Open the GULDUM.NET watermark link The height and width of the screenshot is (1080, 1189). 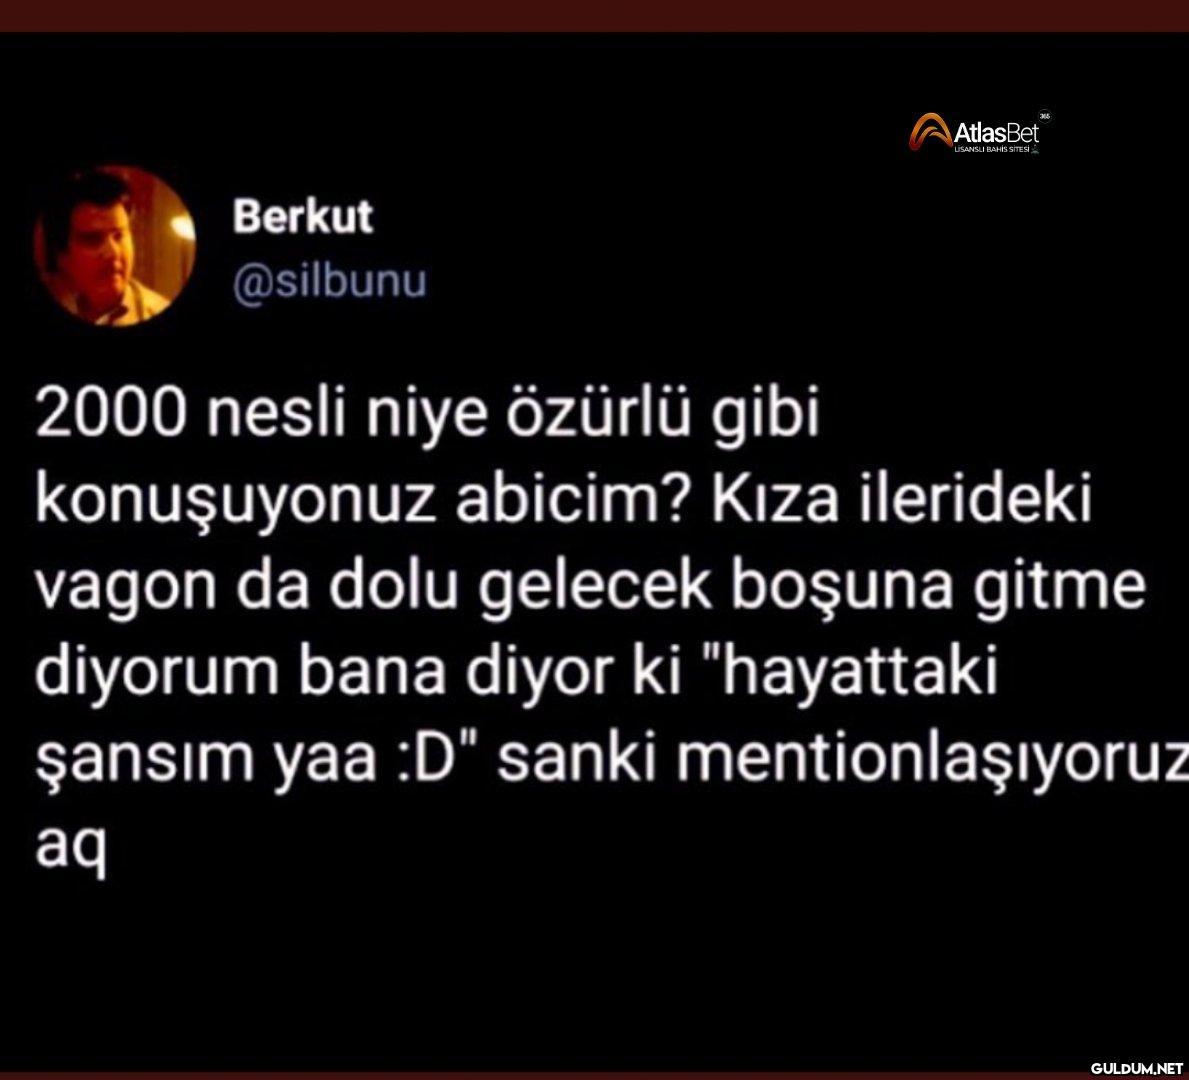[1136, 1067]
